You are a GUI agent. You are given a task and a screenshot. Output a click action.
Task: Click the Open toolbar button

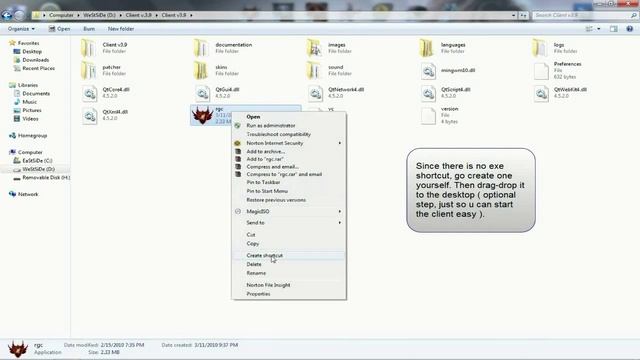(59, 29)
